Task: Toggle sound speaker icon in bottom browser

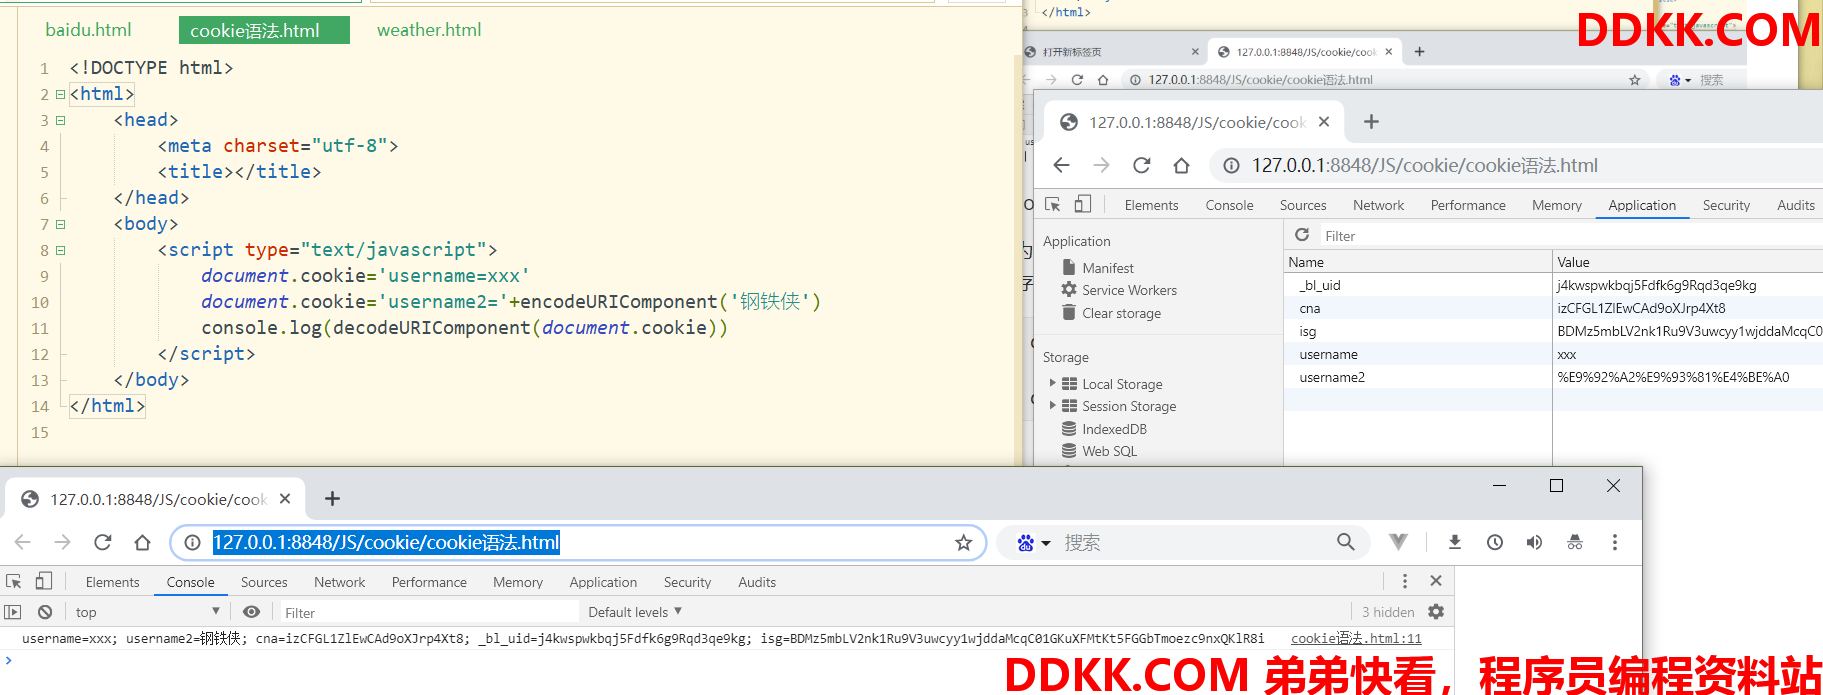Action: (x=1535, y=542)
